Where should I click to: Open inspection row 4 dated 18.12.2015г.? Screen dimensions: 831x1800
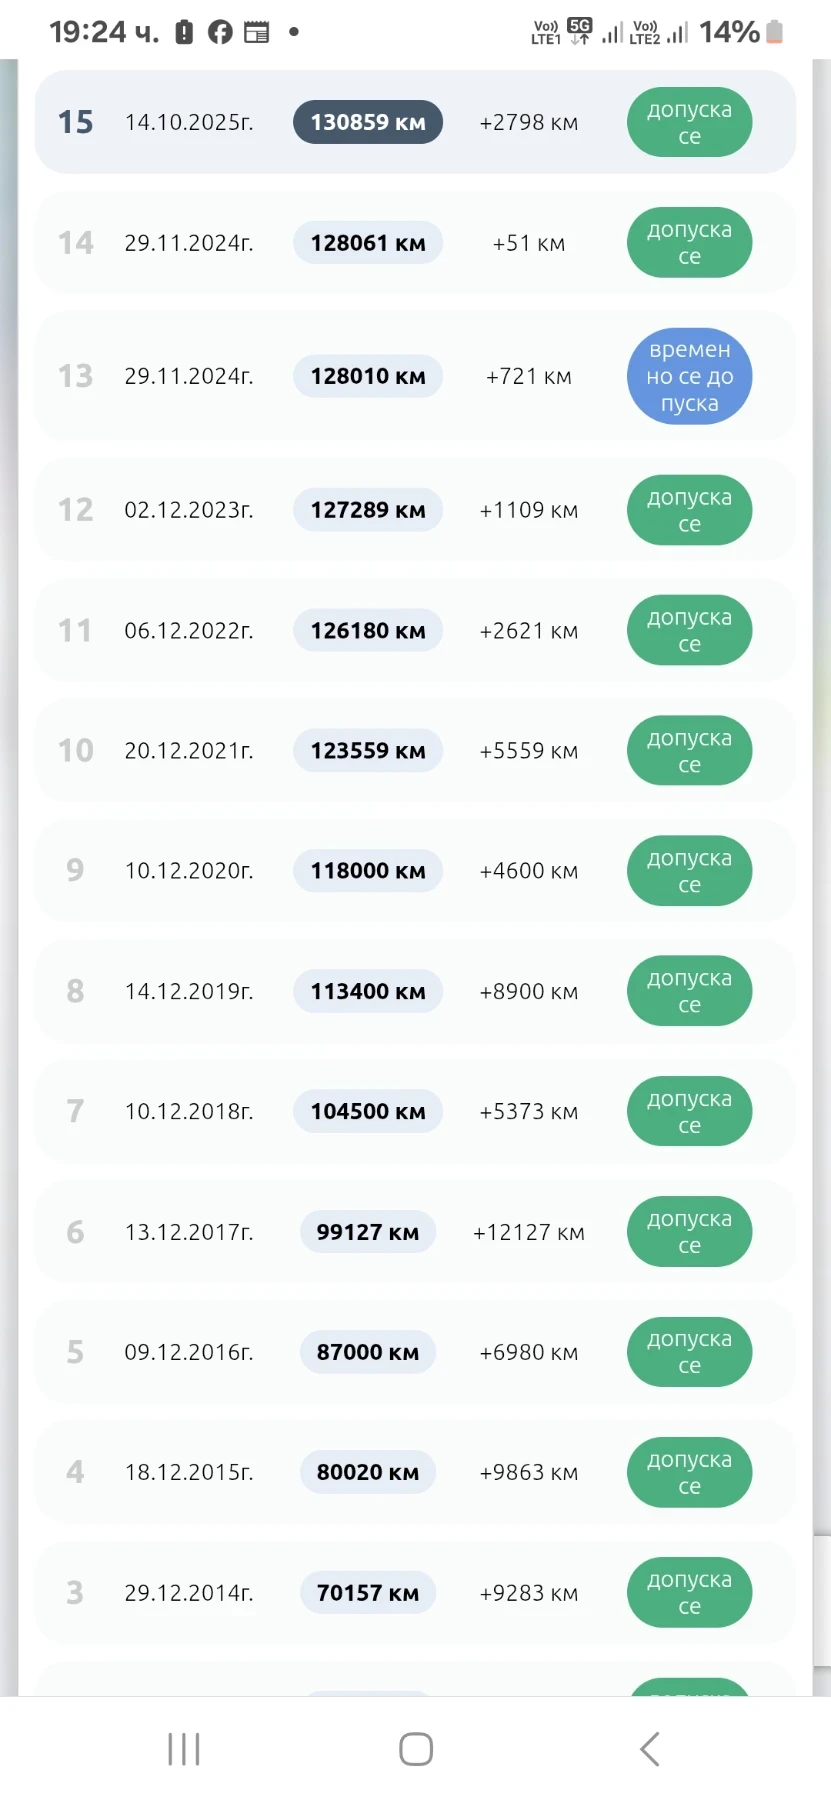click(415, 1472)
